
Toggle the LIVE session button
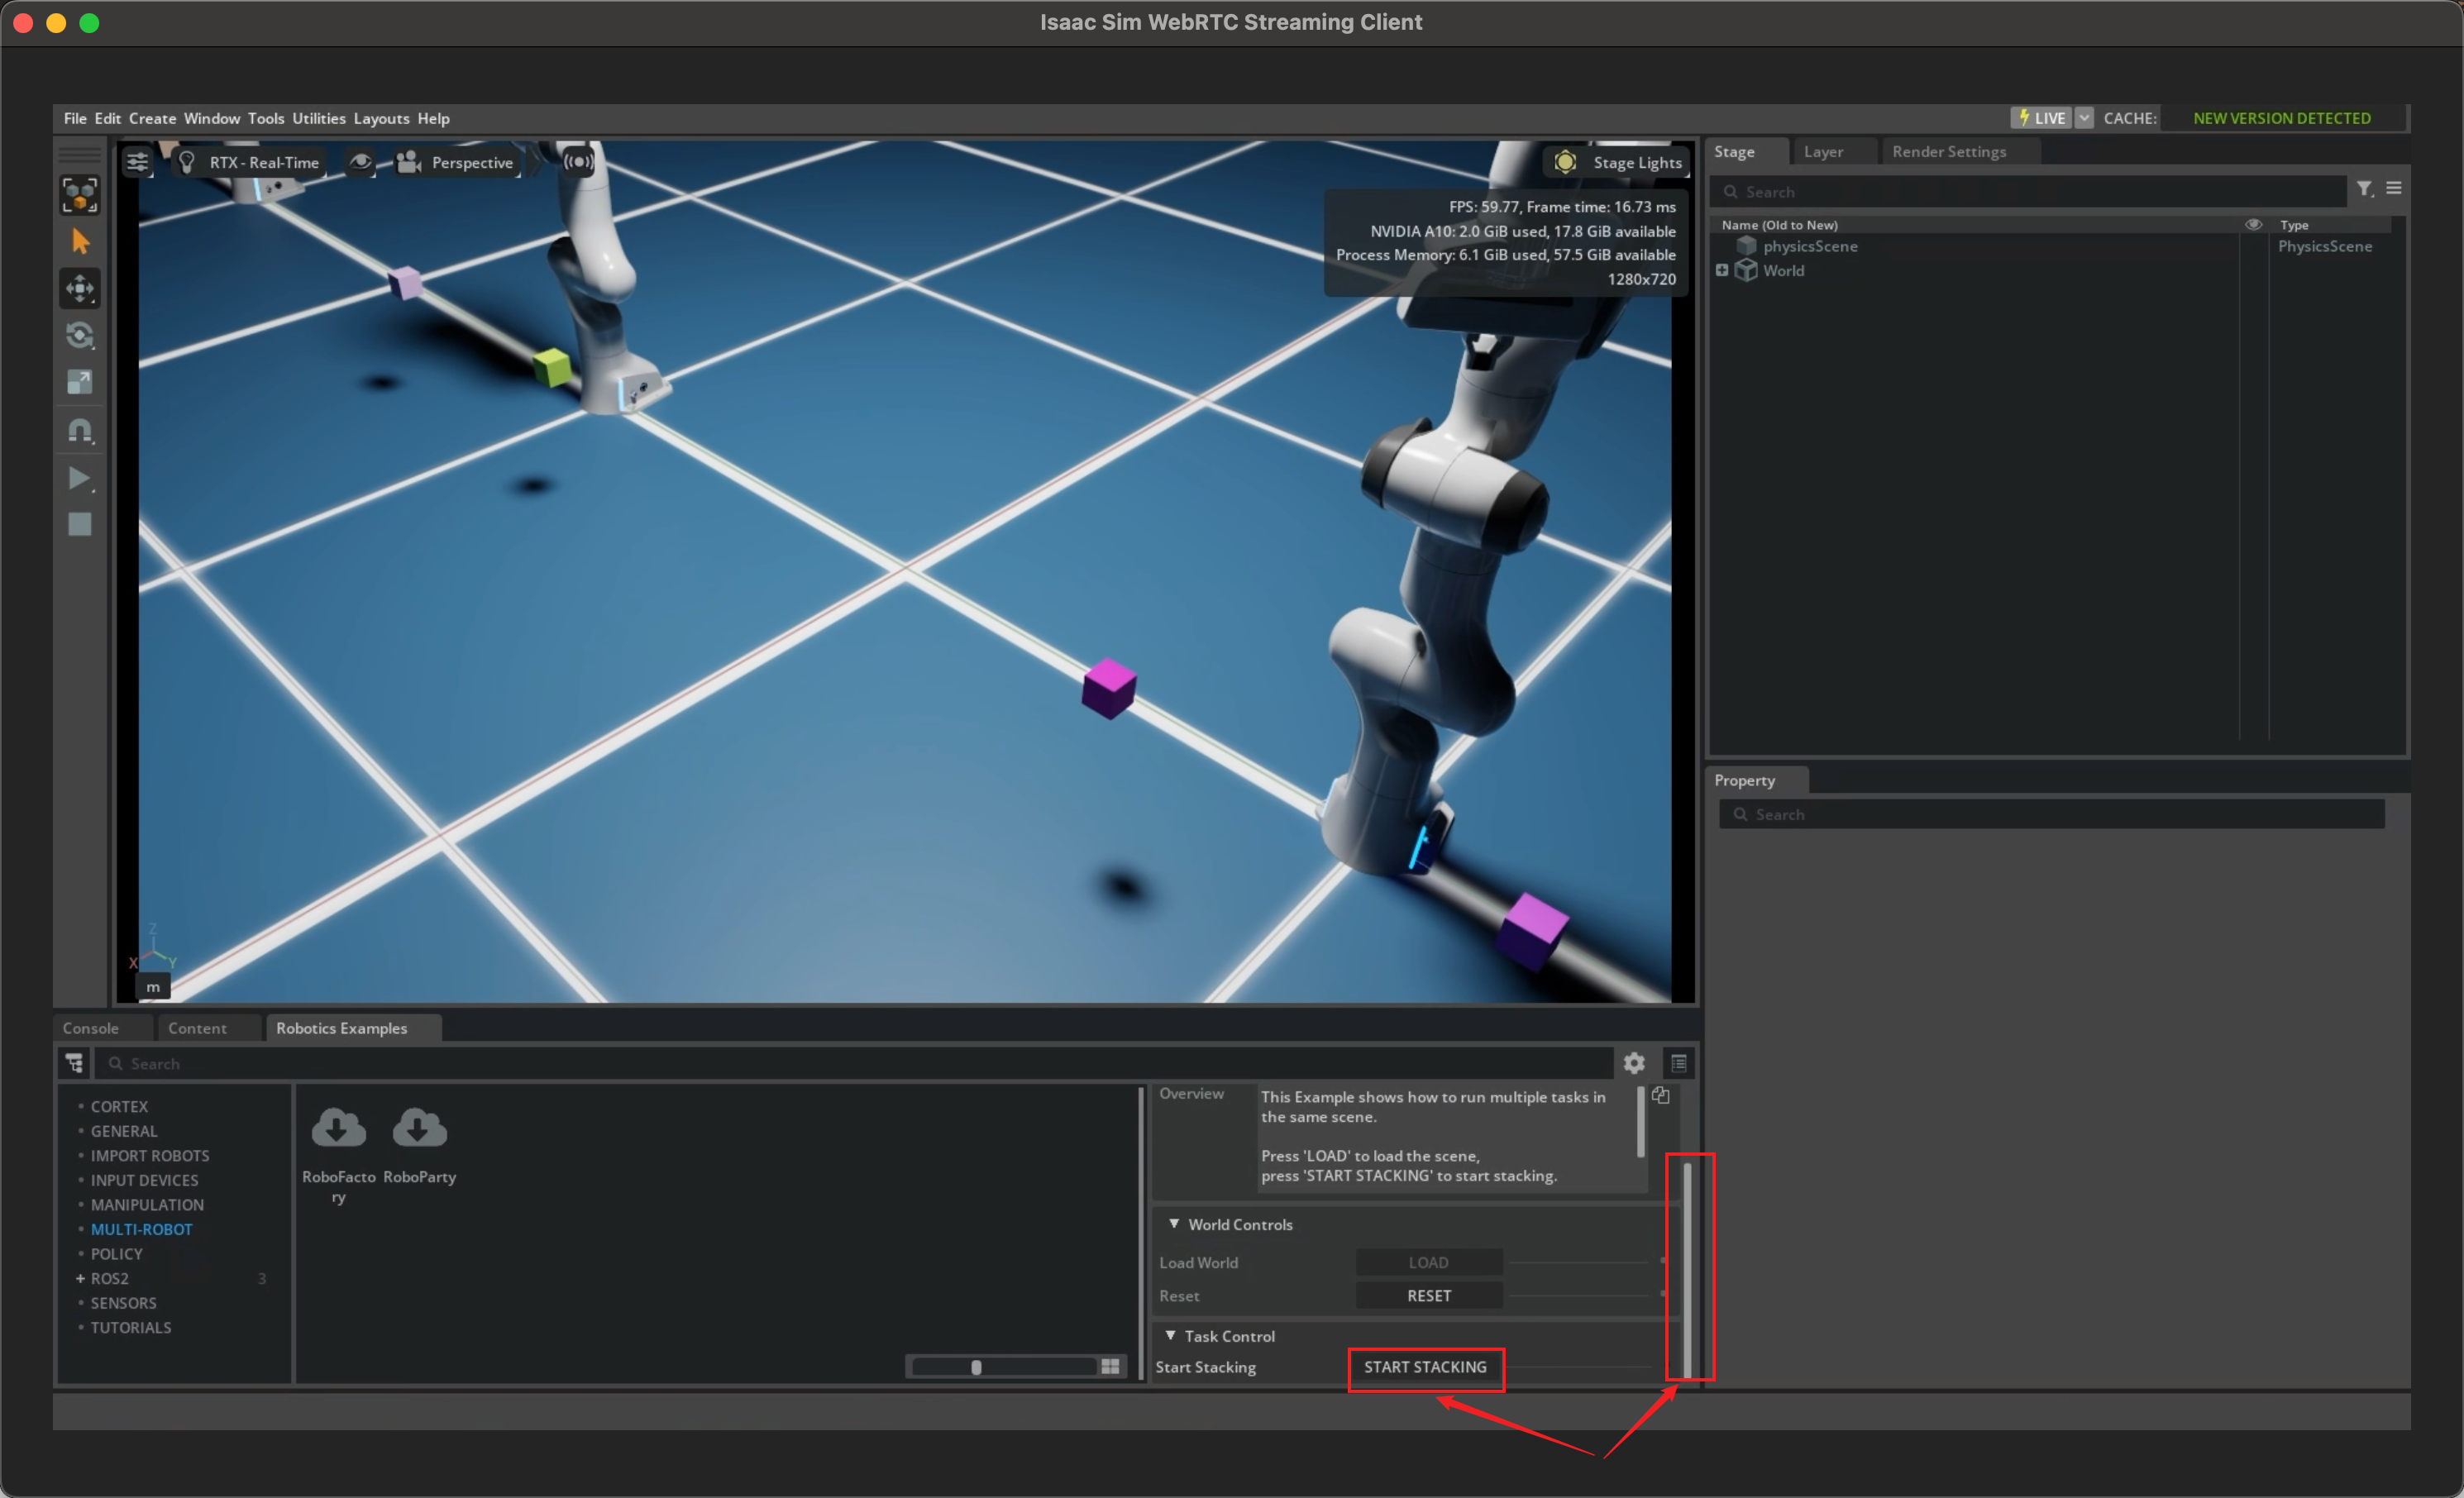click(x=2042, y=118)
